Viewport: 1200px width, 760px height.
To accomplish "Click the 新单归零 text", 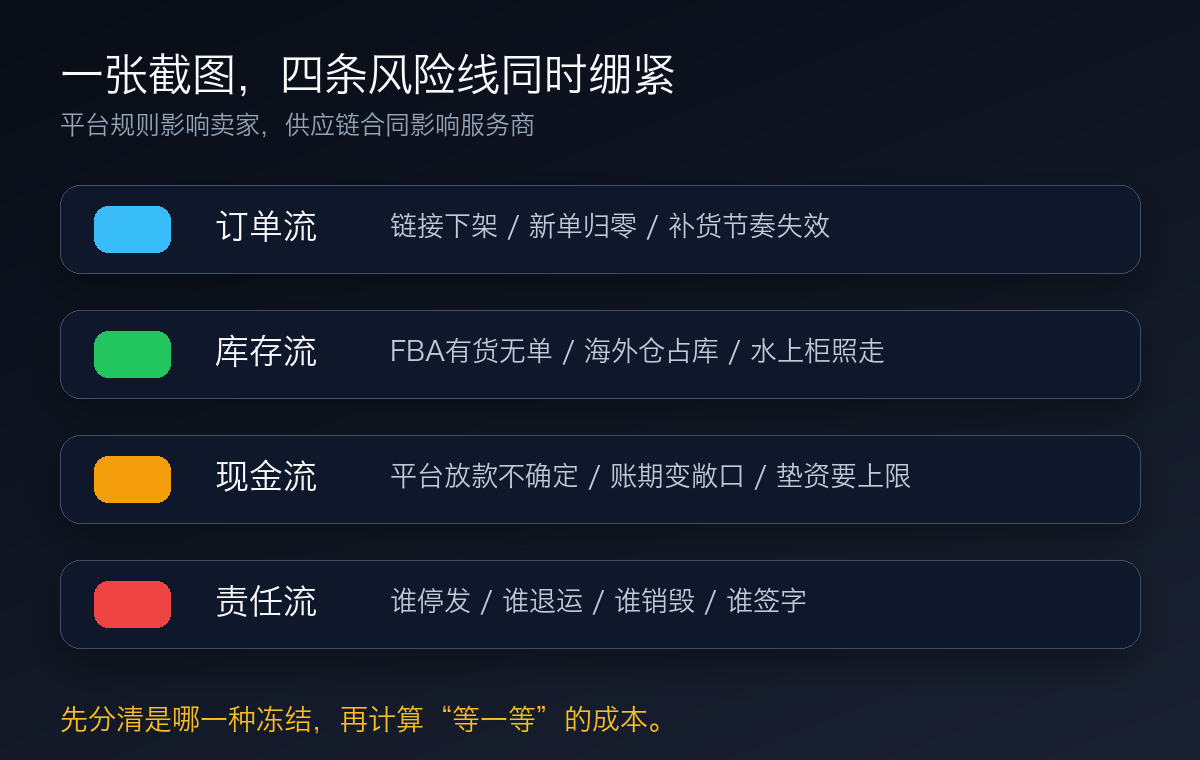I will coord(582,226).
